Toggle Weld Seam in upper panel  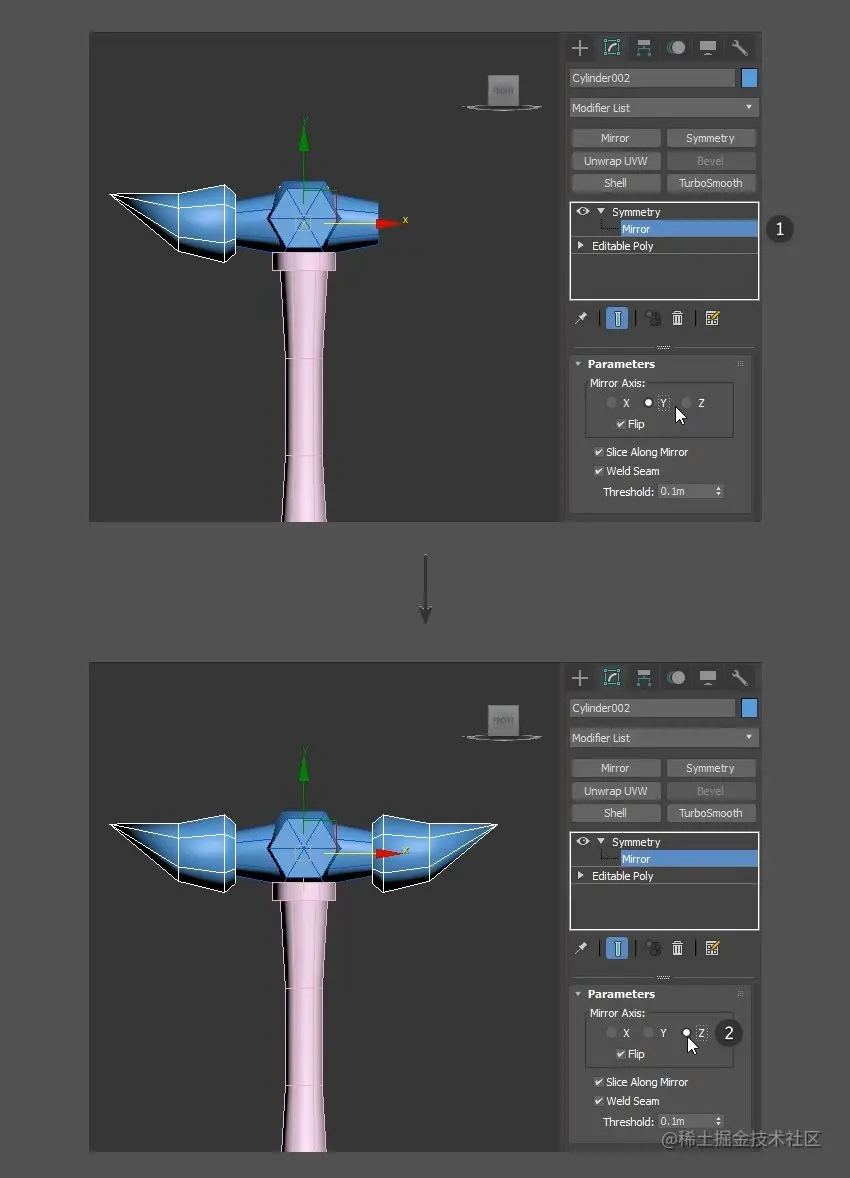(x=598, y=471)
